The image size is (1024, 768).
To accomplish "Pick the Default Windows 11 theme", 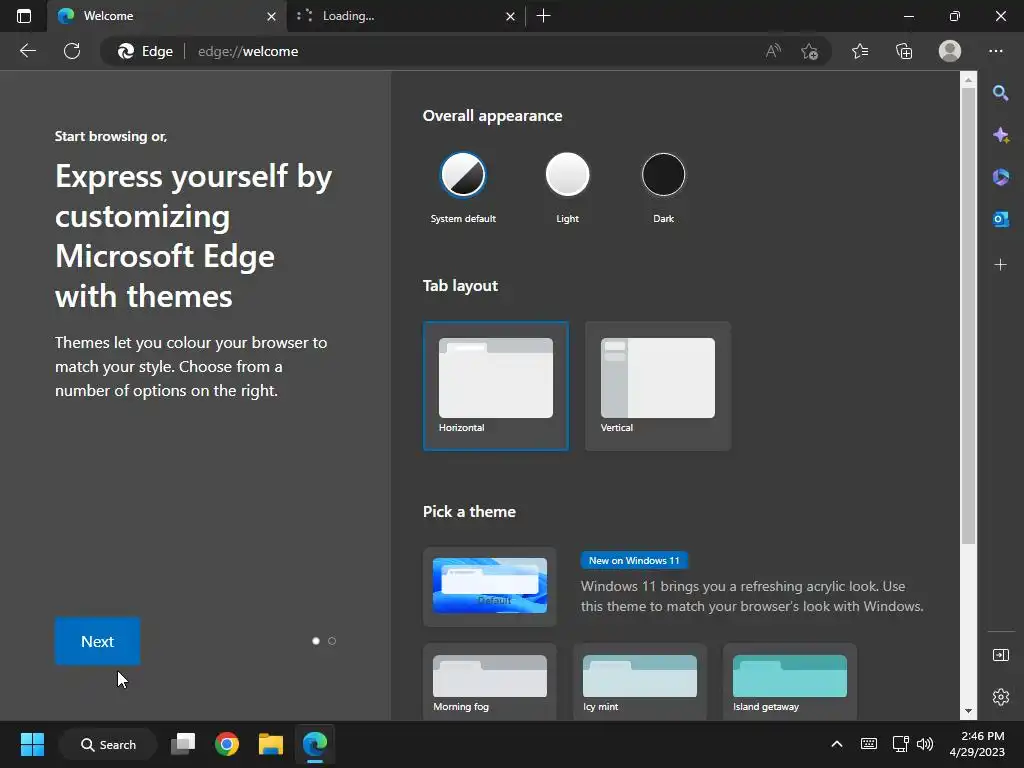I will tap(490, 586).
